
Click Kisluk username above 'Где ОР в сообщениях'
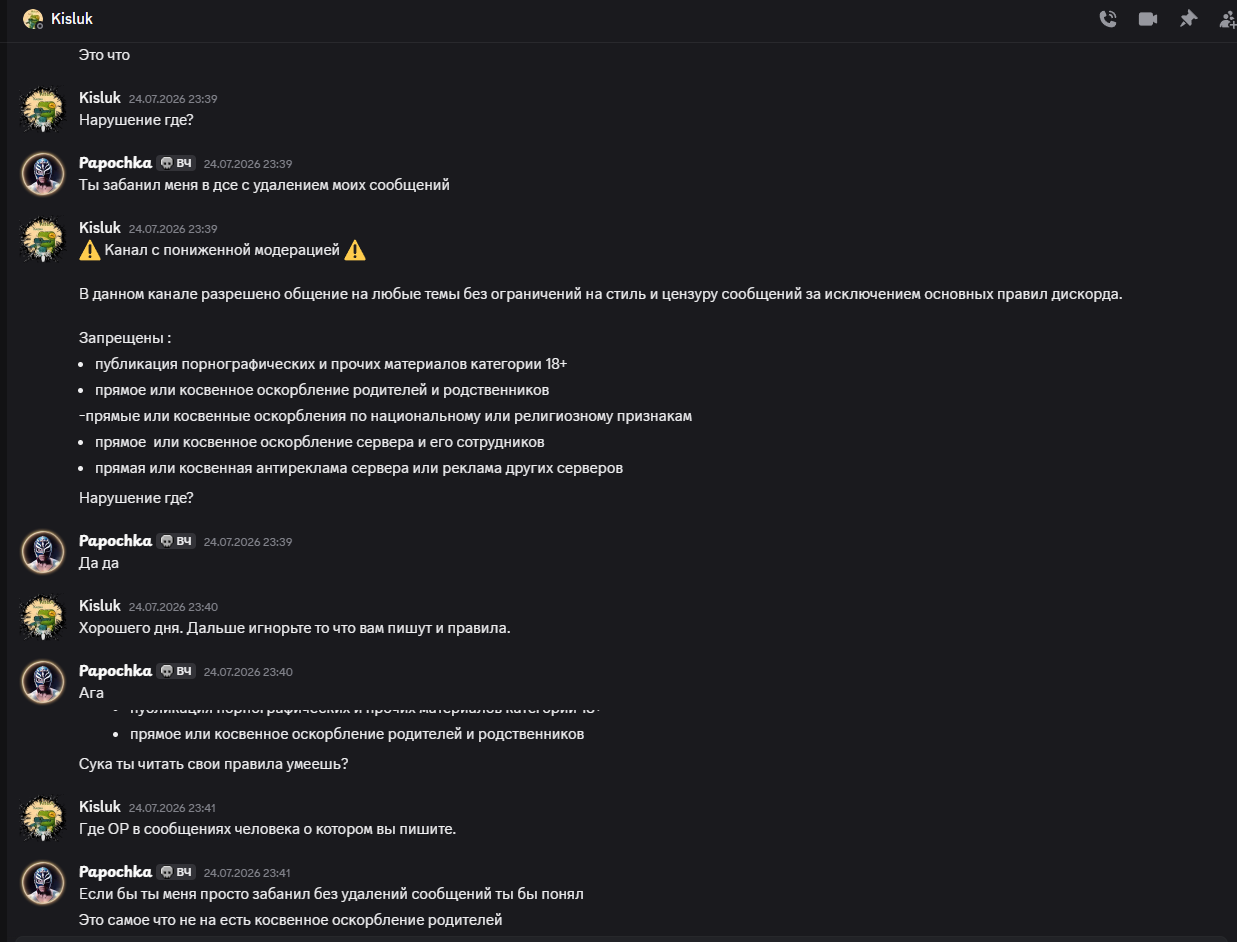click(99, 807)
